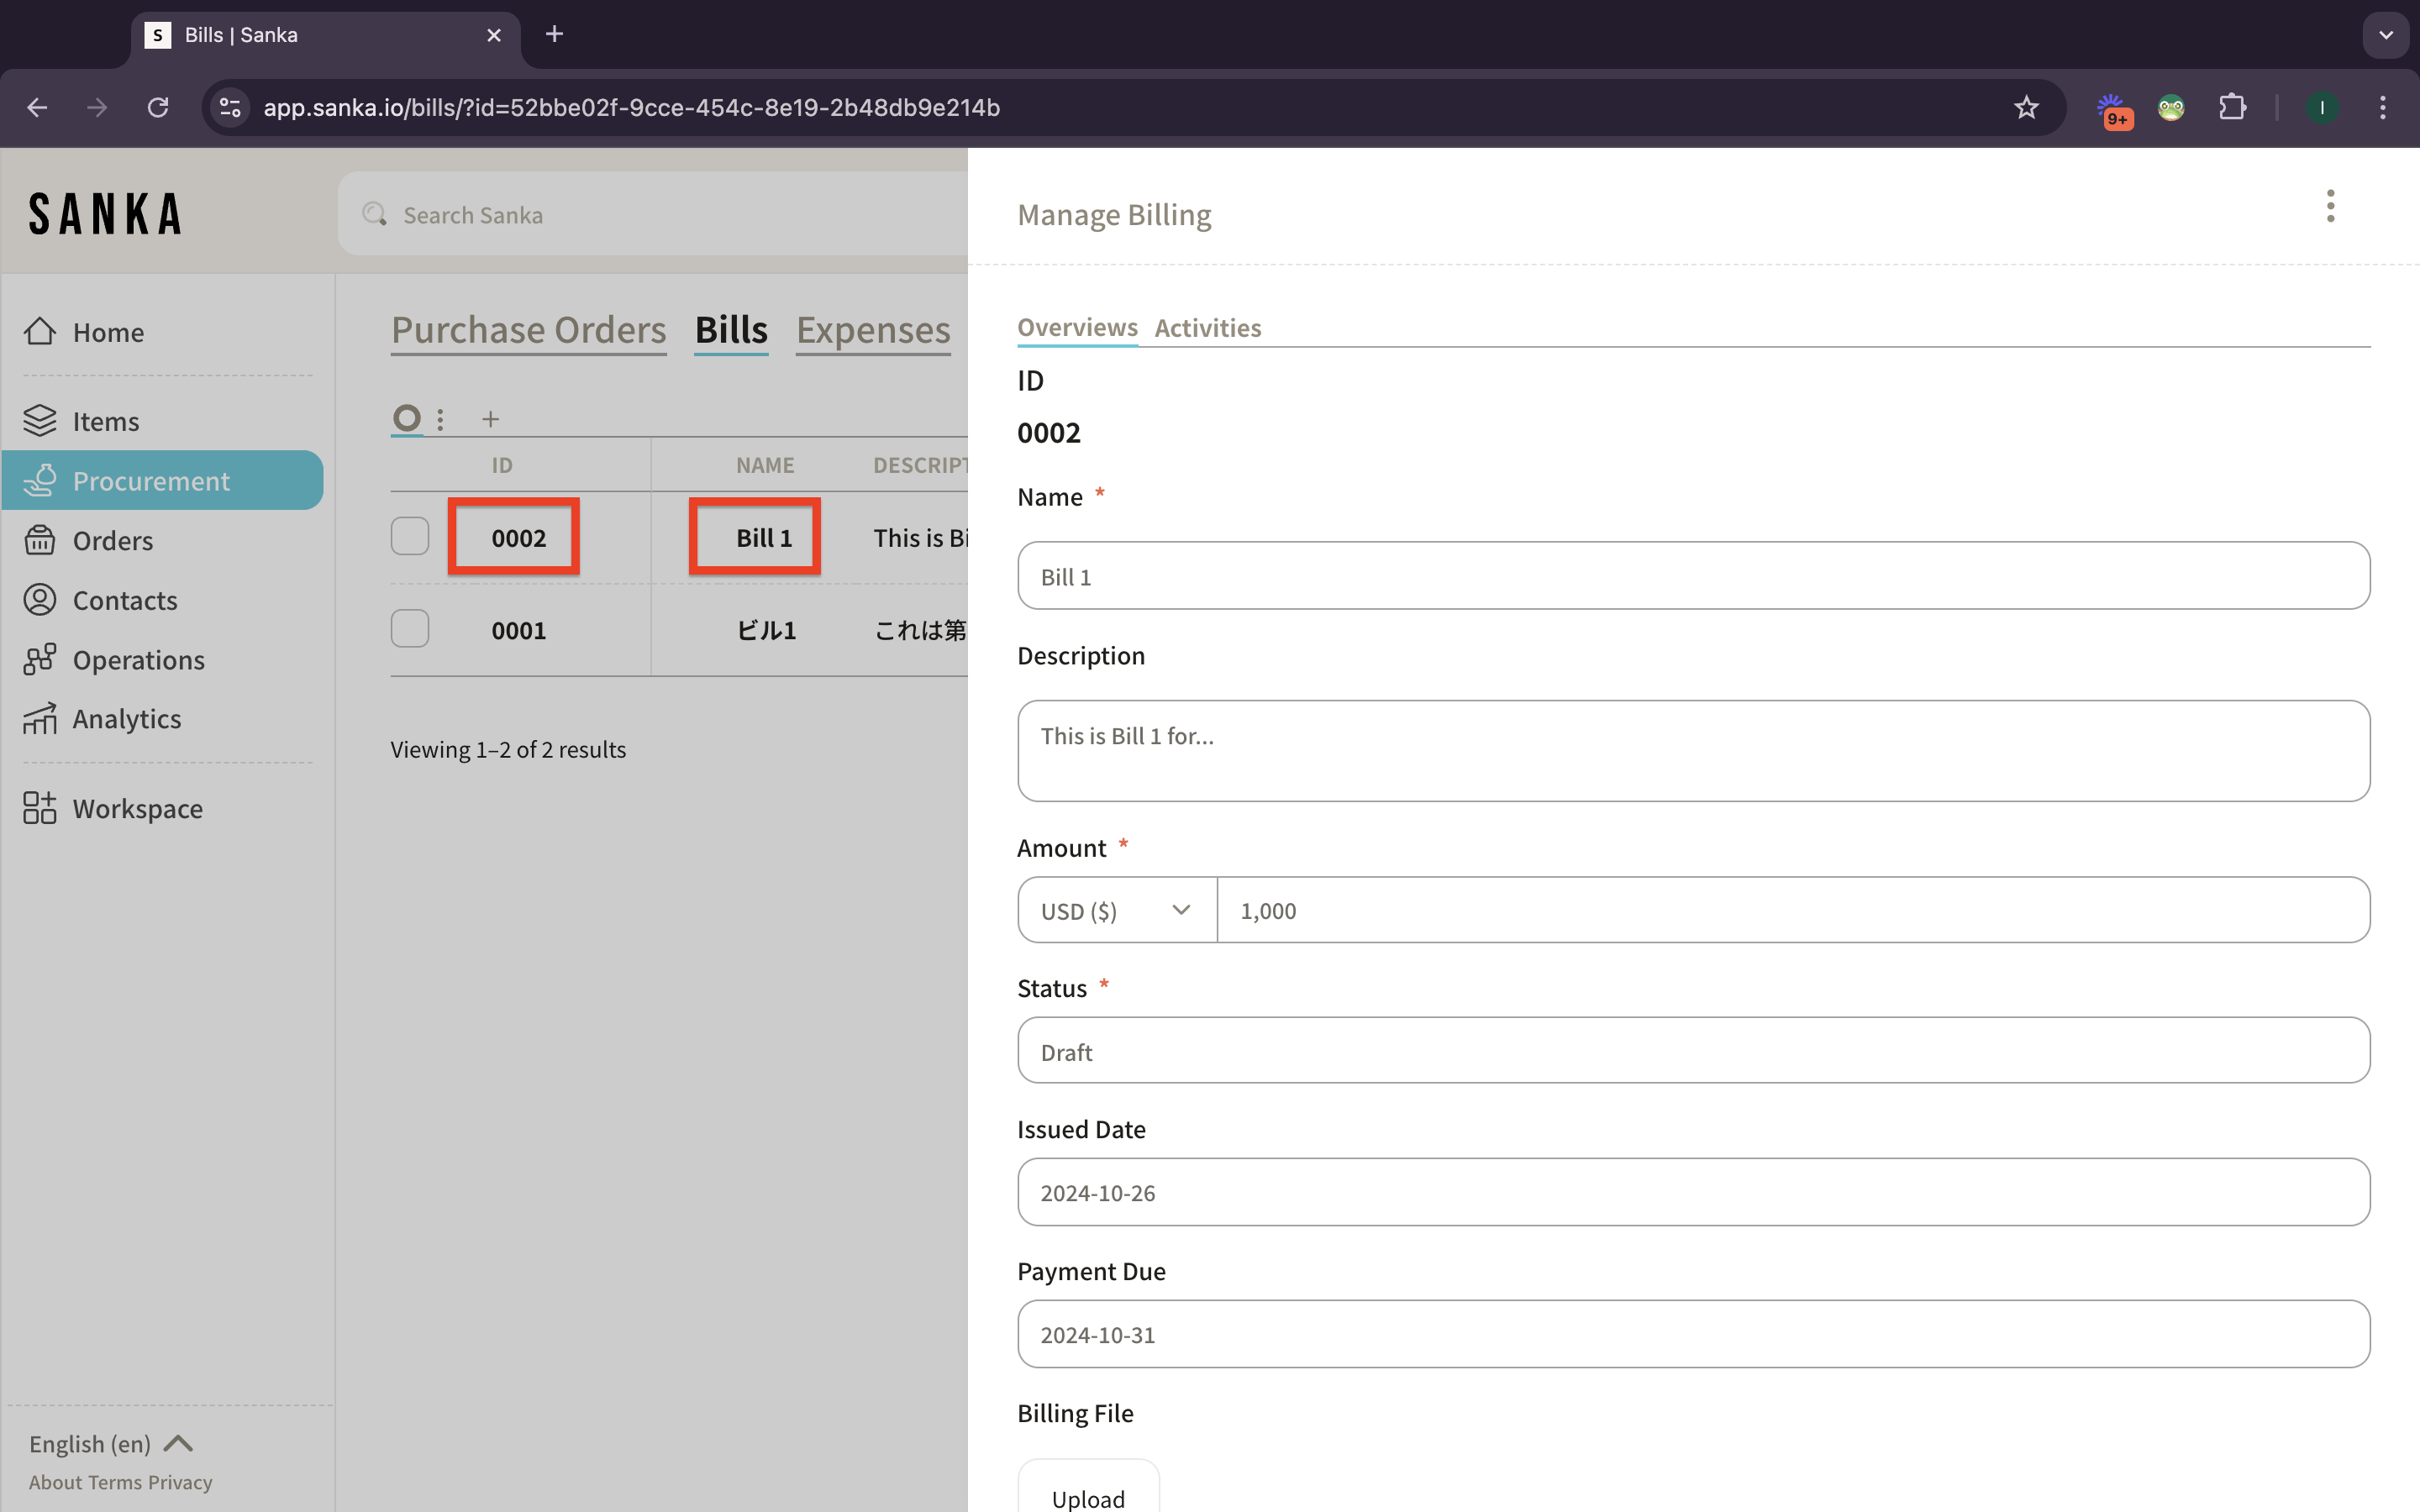Go to the Purchase Orders tab
This screenshot has width=2420, height=1512.
tap(528, 330)
